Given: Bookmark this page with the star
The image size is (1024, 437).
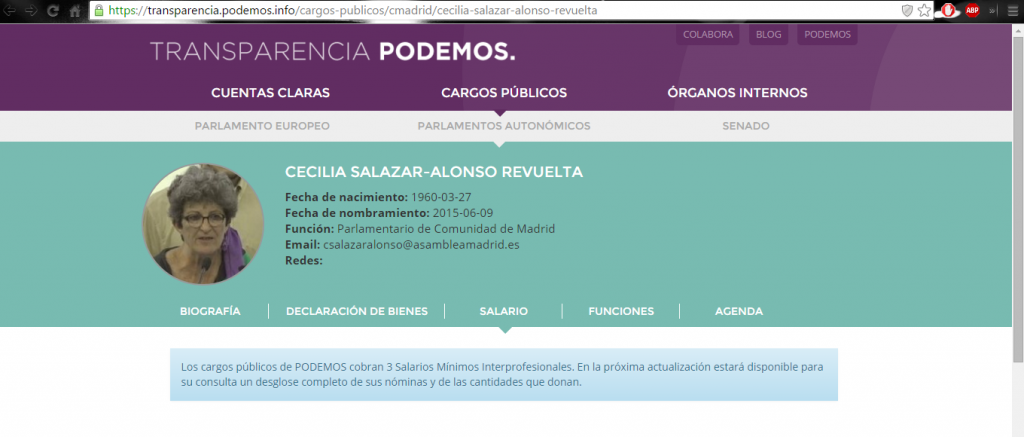Looking at the screenshot, I should 925,10.
